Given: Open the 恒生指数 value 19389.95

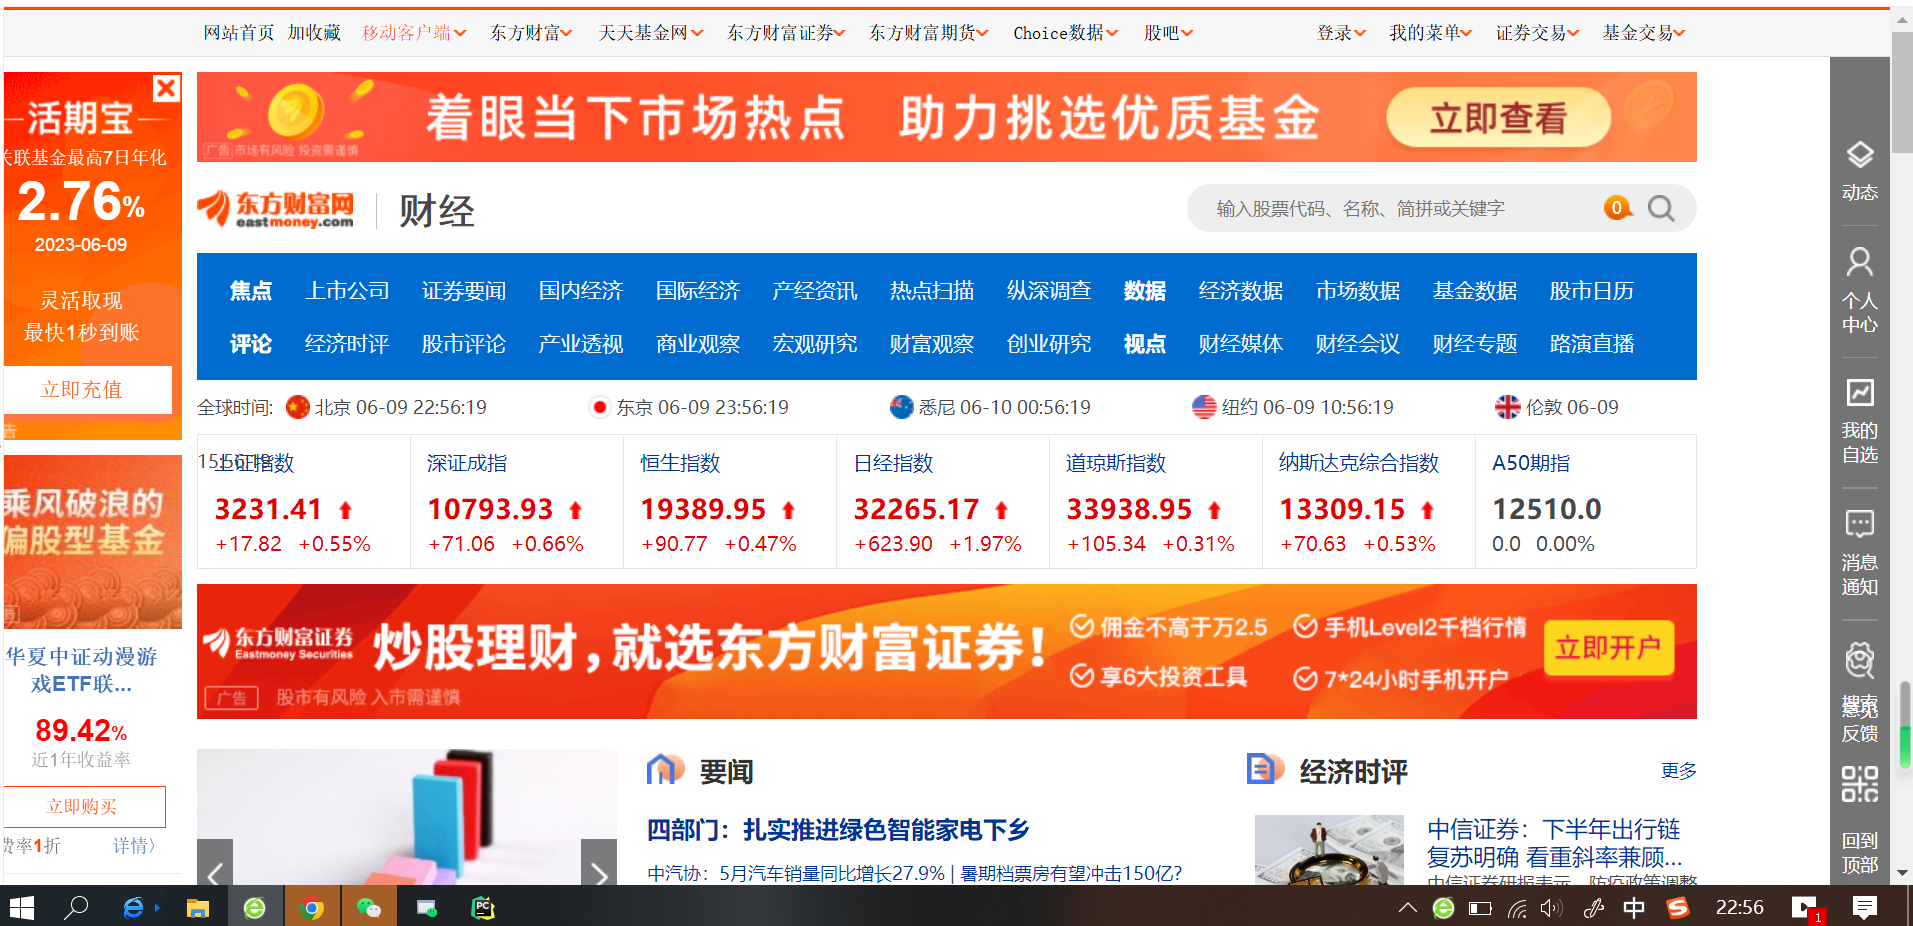Looking at the screenshot, I should (x=703, y=510).
